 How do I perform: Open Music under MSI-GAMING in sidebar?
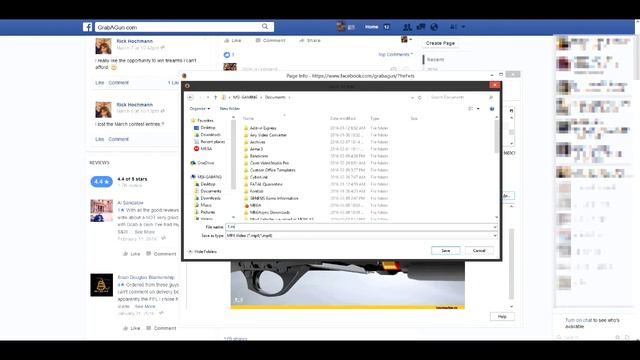pyautogui.click(x=206, y=205)
